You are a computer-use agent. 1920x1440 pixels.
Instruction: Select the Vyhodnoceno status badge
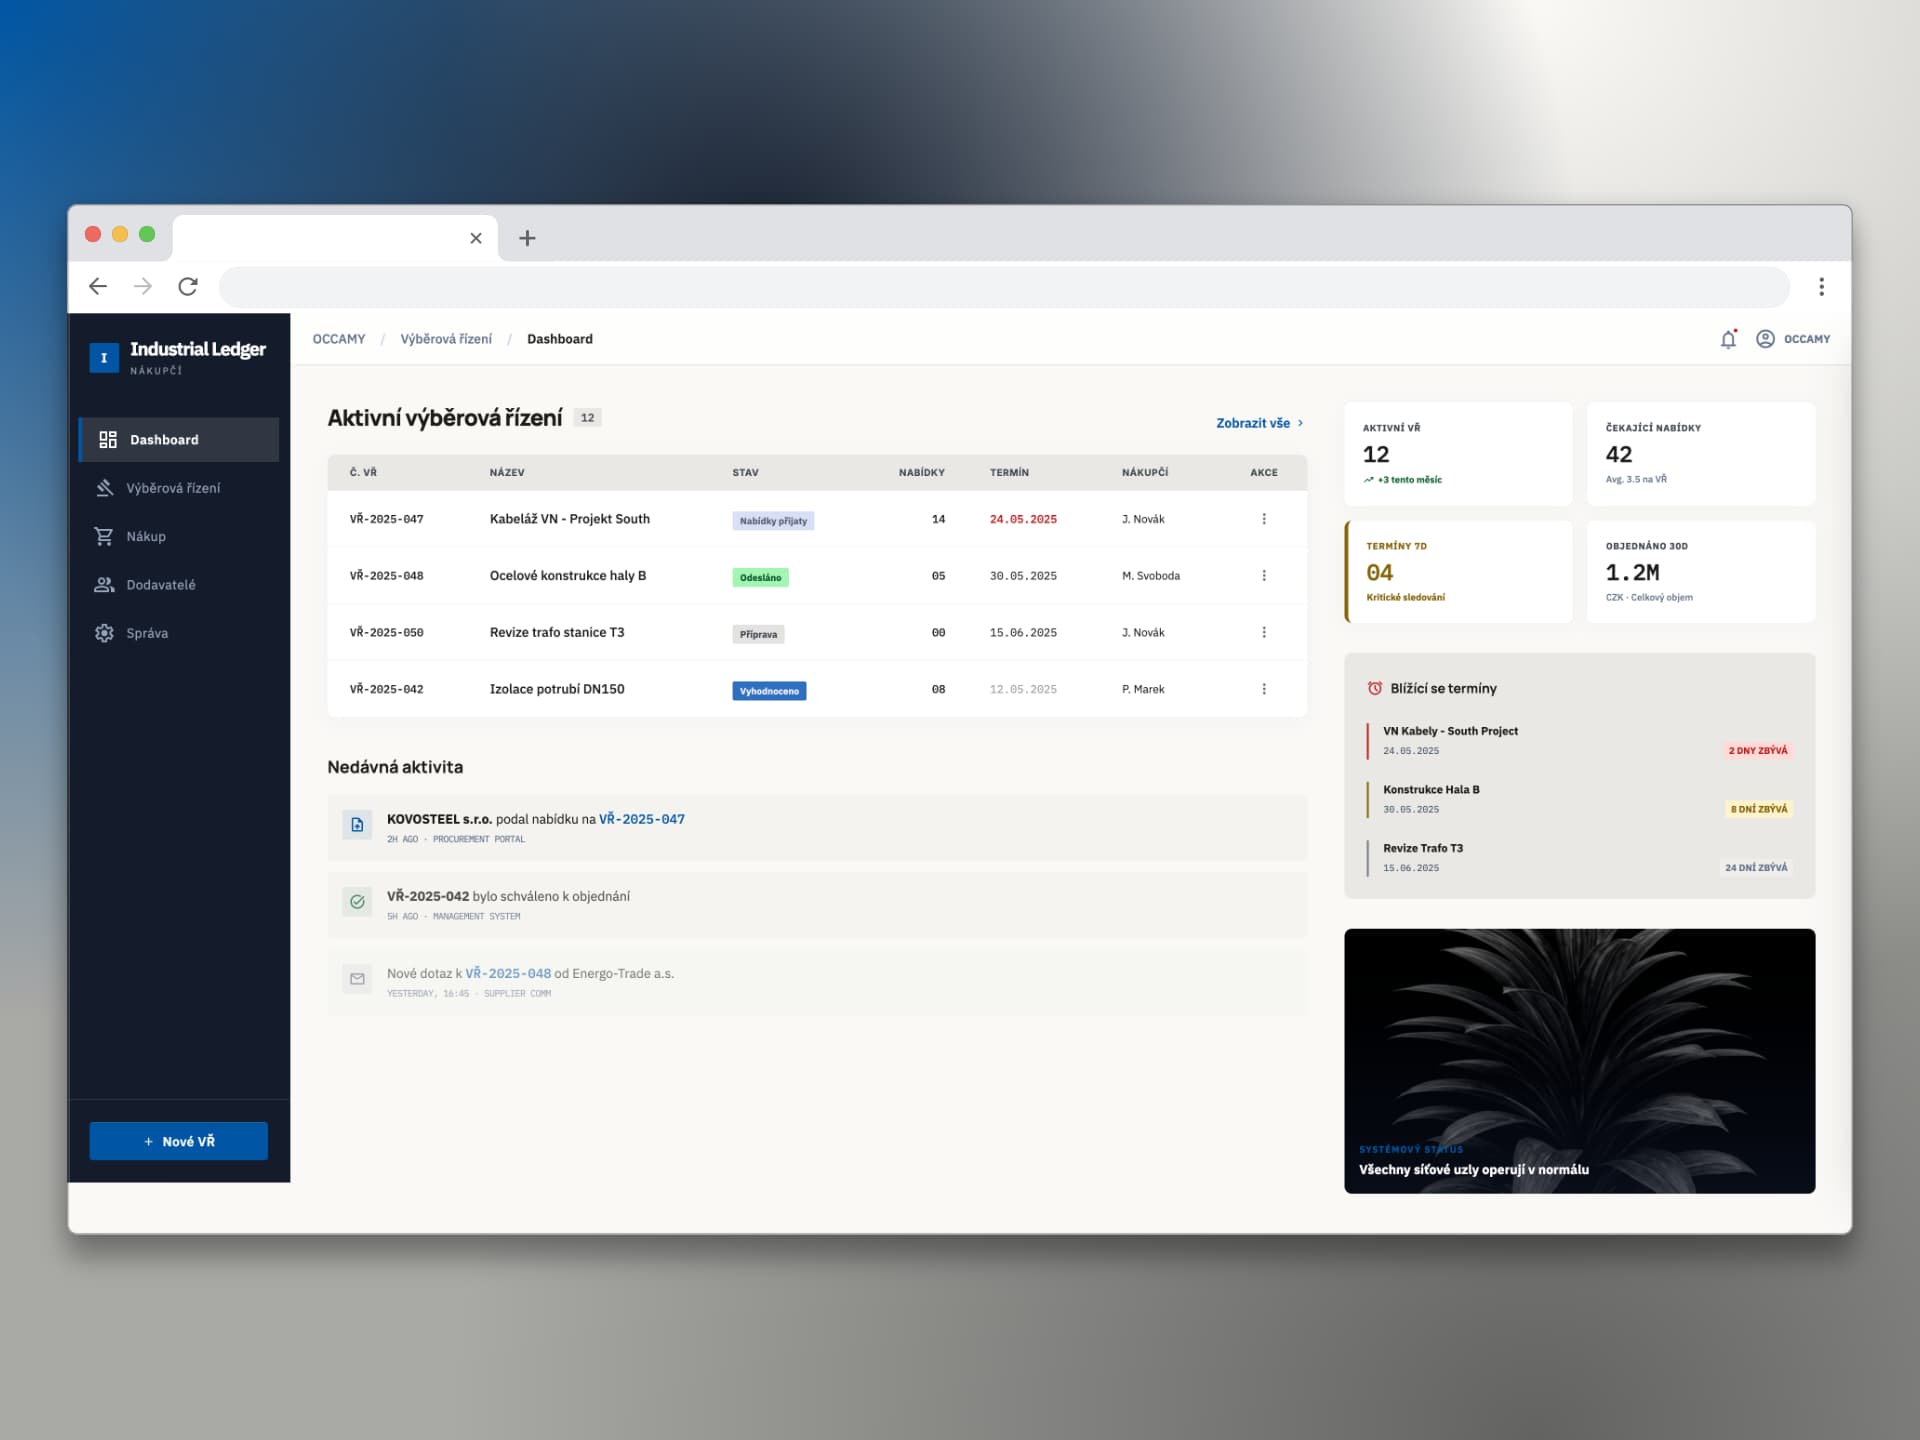[769, 690]
